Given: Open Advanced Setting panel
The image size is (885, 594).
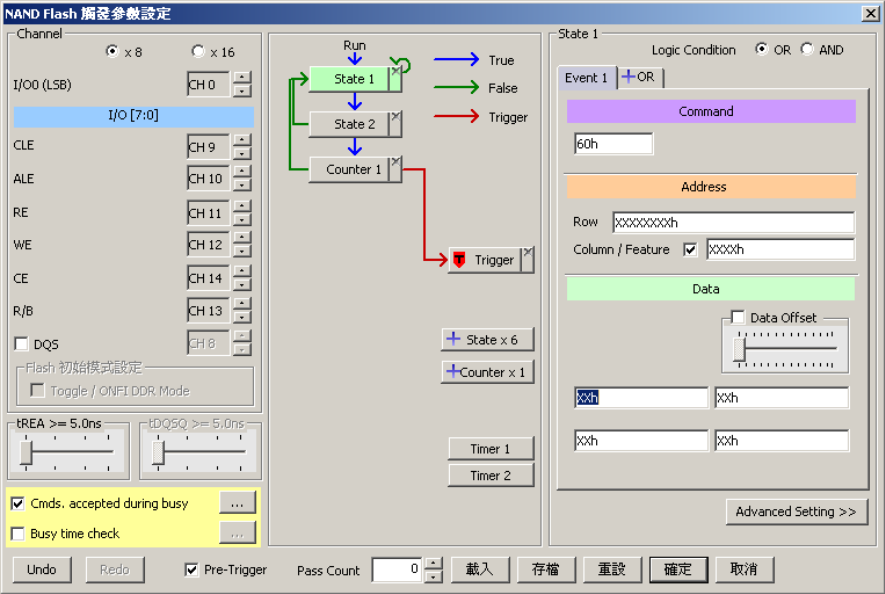Looking at the screenshot, I should point(796,512).
